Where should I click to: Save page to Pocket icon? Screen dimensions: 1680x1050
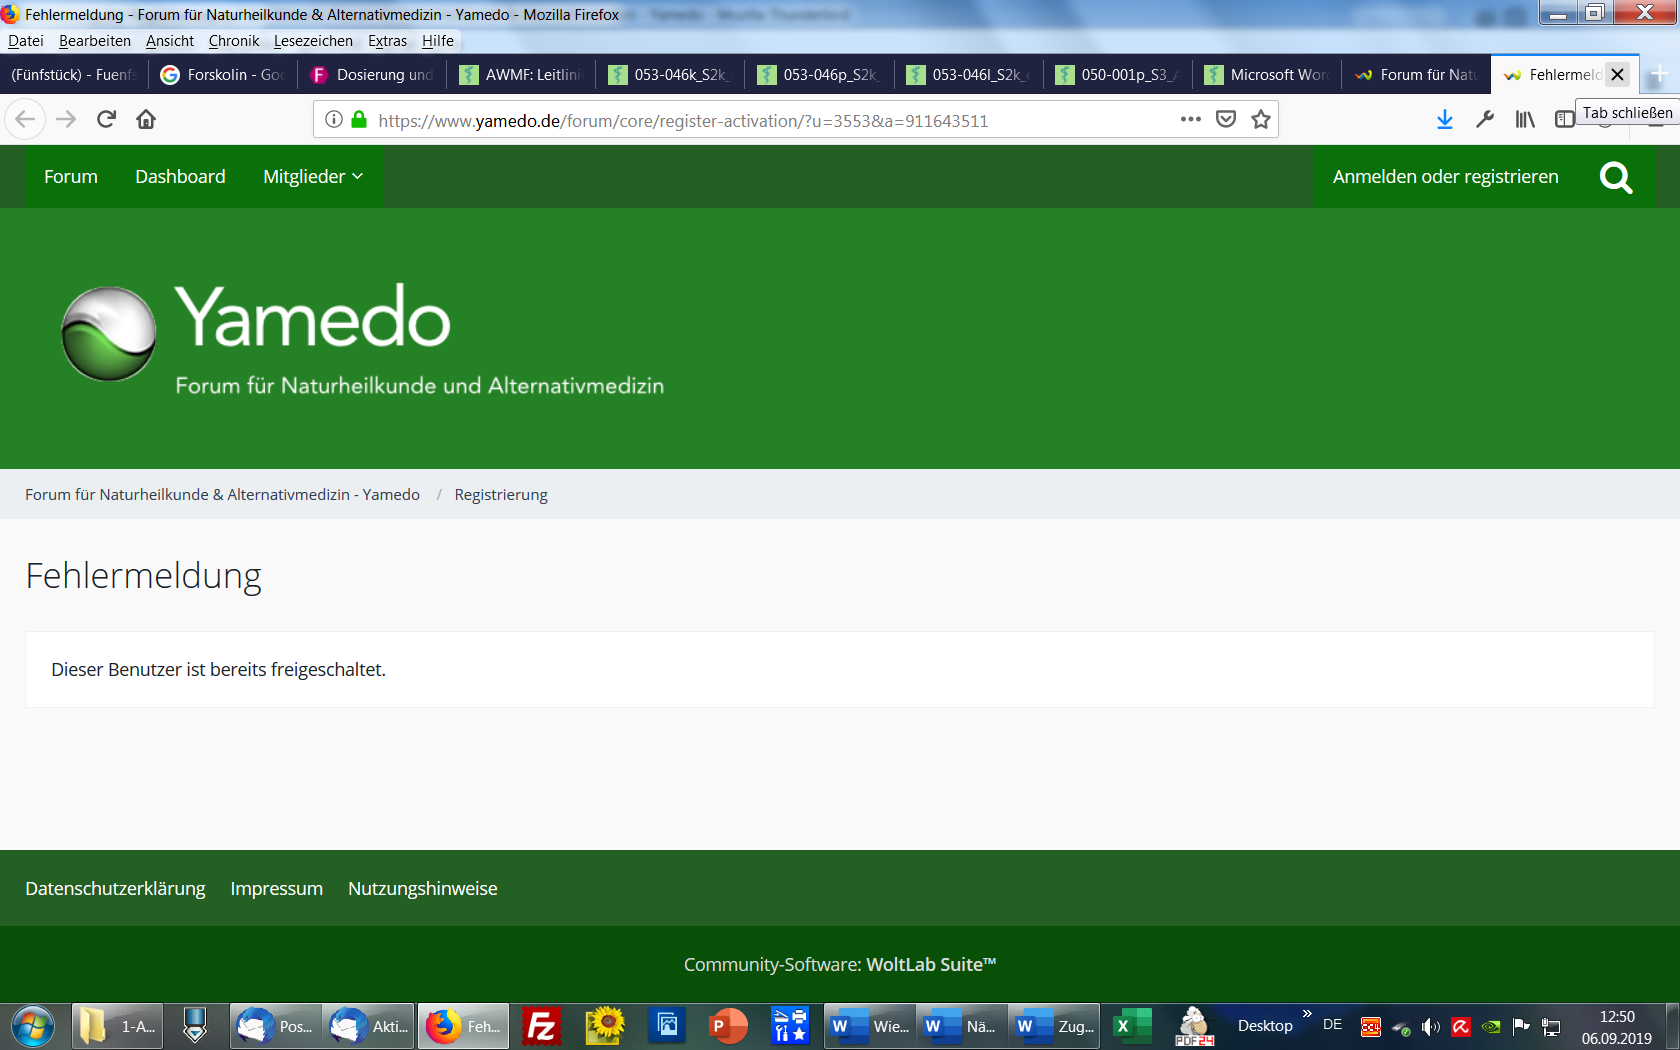[x=1226, y=120]
